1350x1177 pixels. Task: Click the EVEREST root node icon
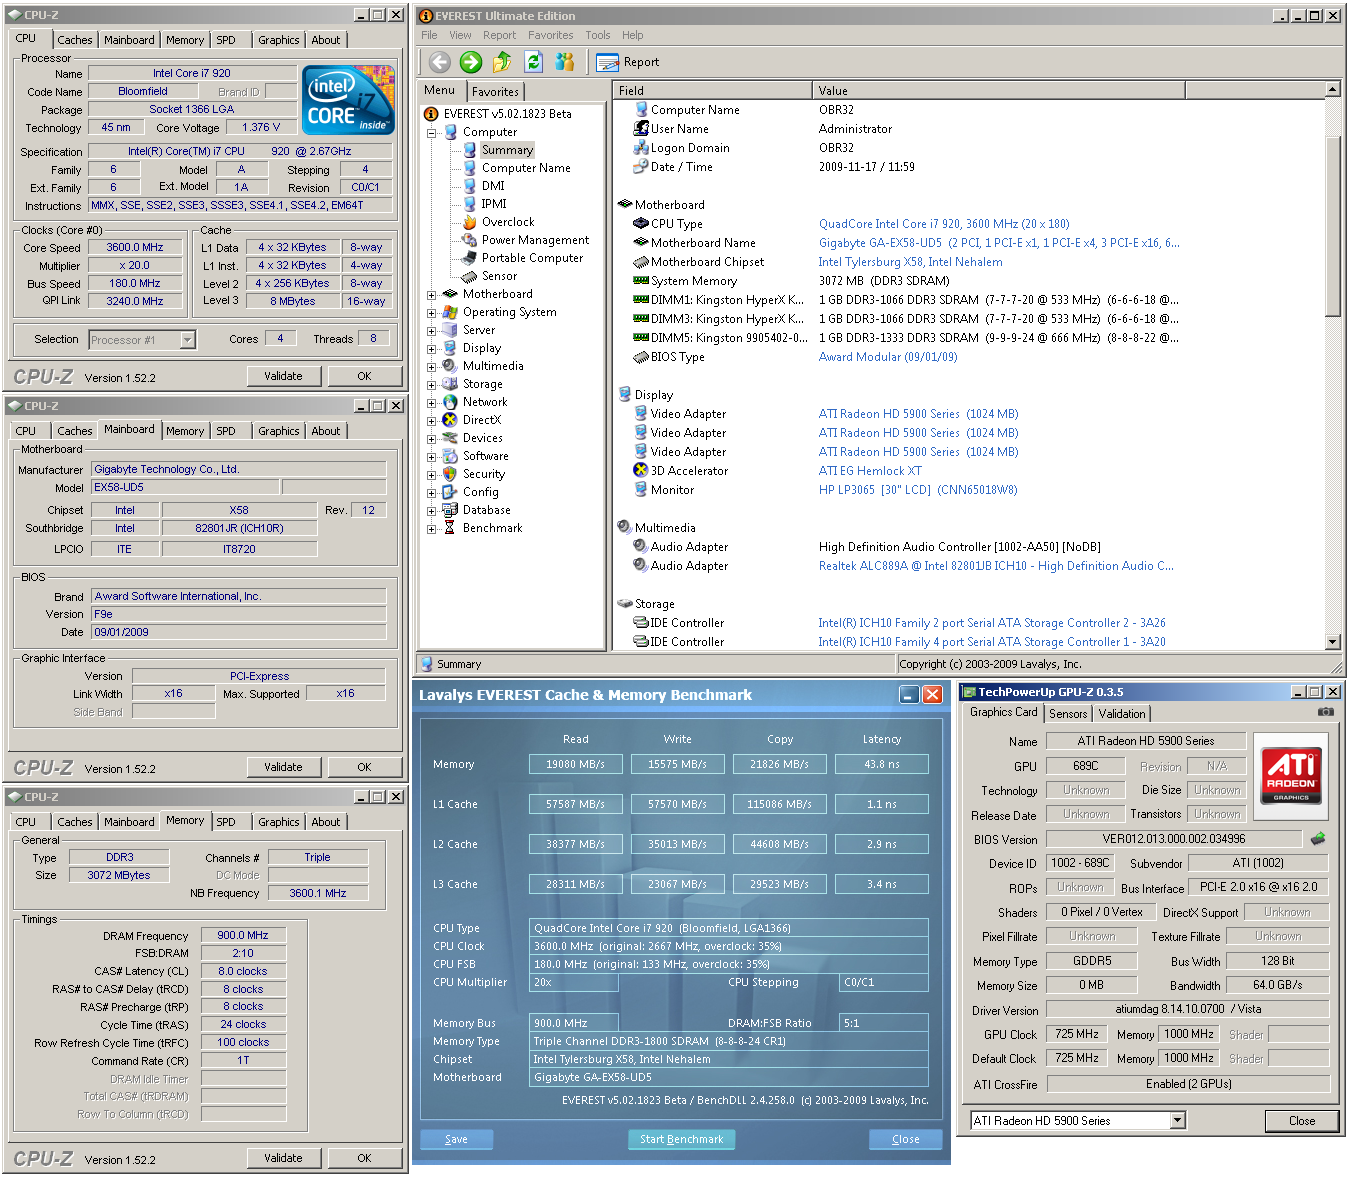click(431, 114)
